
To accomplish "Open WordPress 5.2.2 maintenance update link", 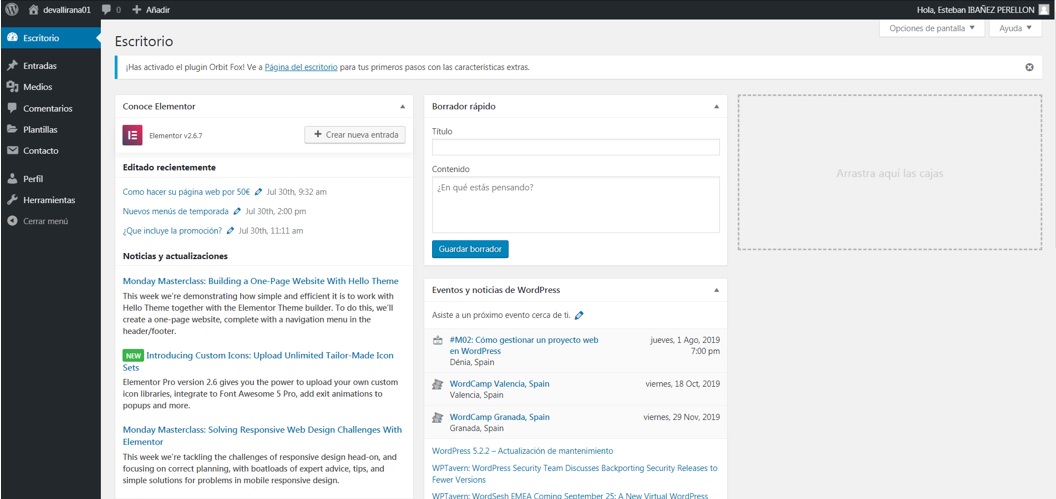I will click(x=523, y=451).
